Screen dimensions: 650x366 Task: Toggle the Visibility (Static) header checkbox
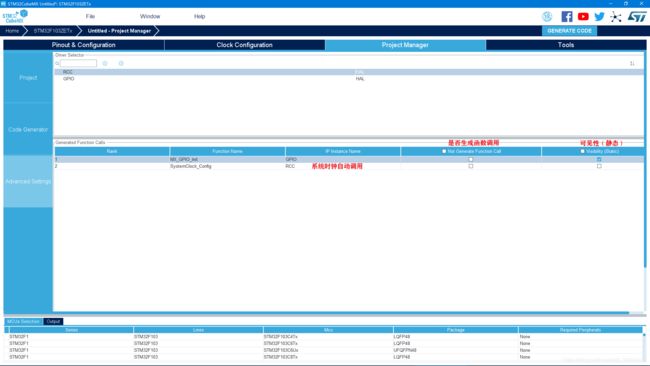point(582,151)
